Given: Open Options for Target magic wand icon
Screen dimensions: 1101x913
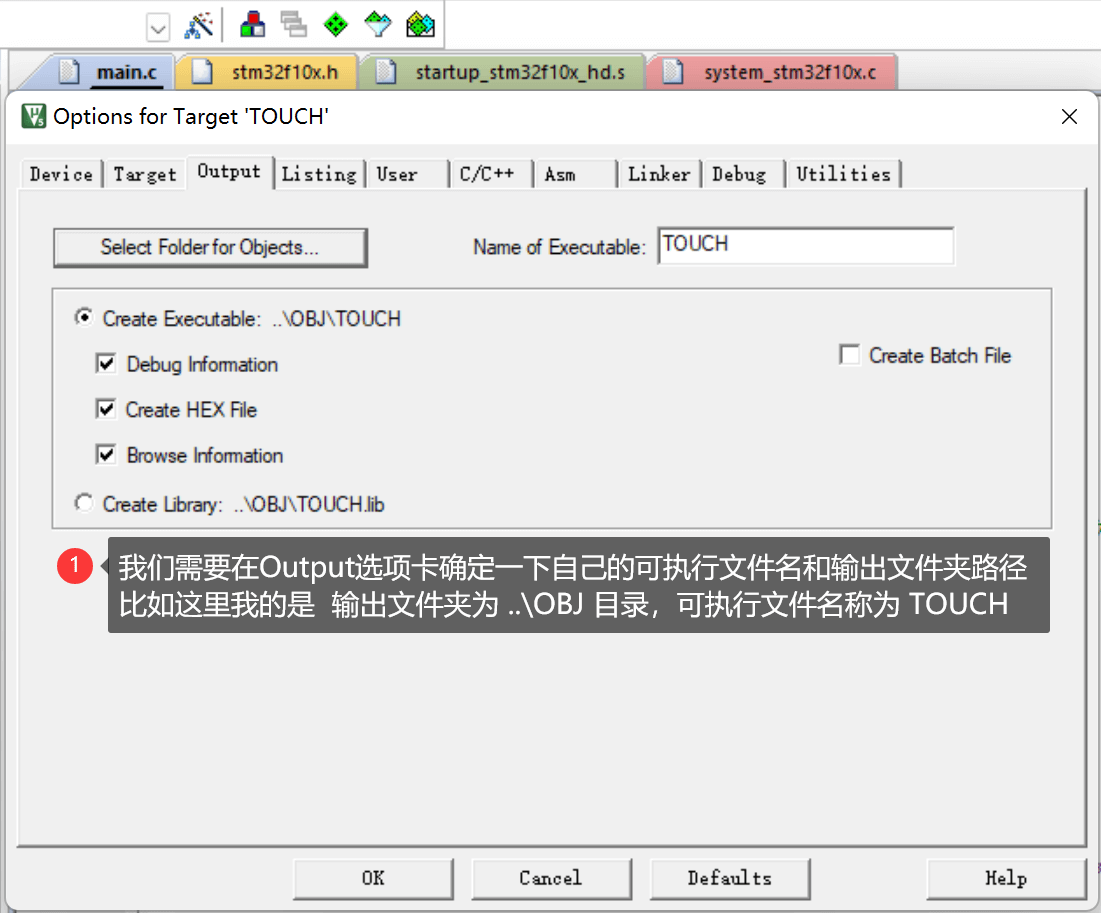Looking at the screenshot, I should [200, 25].
